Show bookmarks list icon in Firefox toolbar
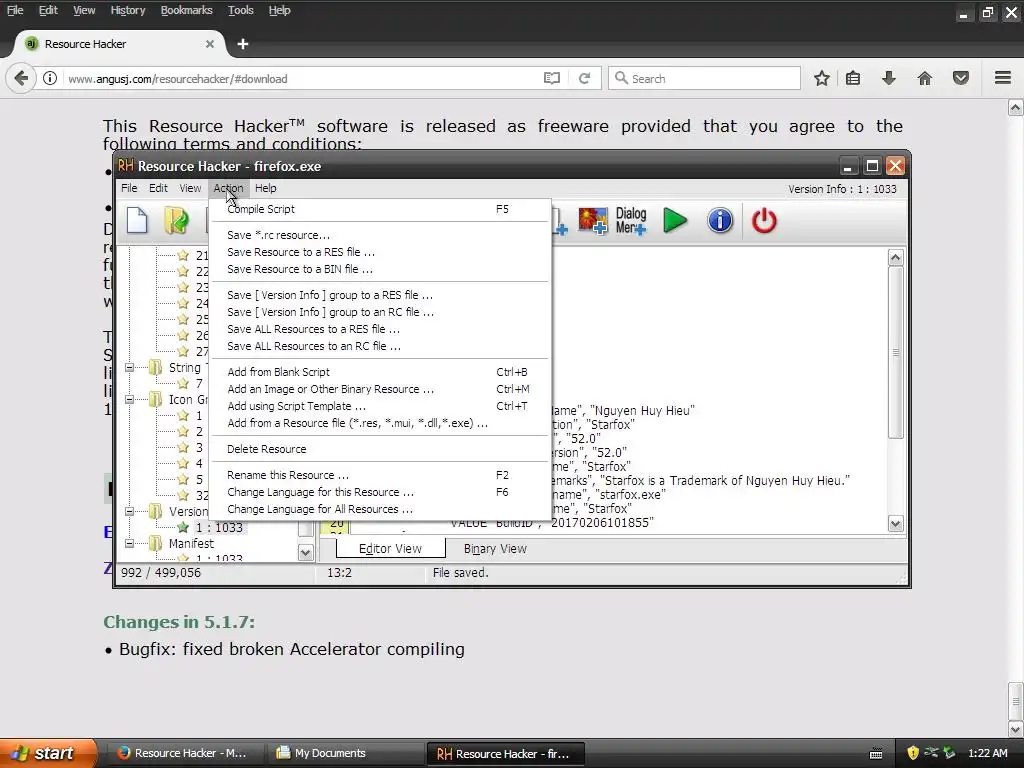 pos(853,78)
